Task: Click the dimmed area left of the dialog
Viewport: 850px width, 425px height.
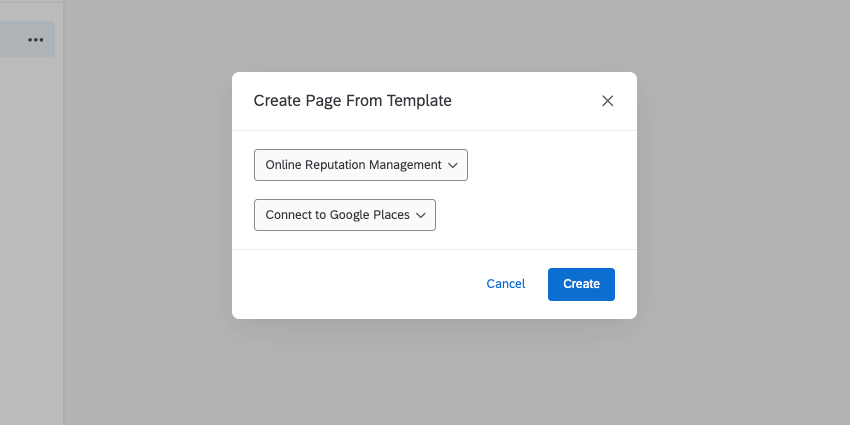Action: pos(150,200)
